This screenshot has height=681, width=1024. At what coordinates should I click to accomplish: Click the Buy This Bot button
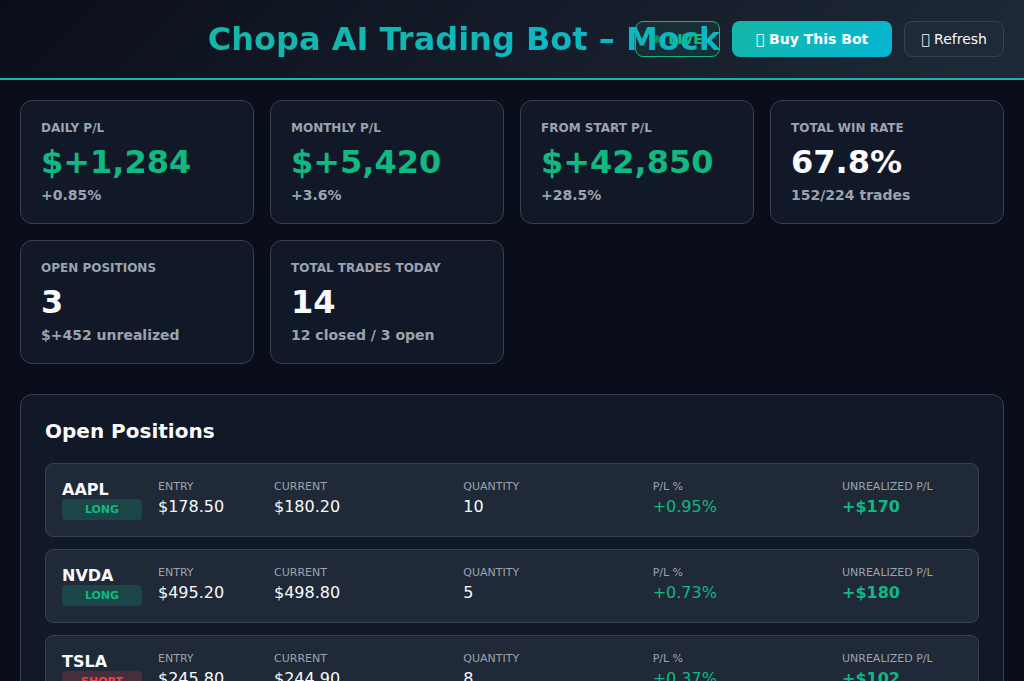coord(811,39)
